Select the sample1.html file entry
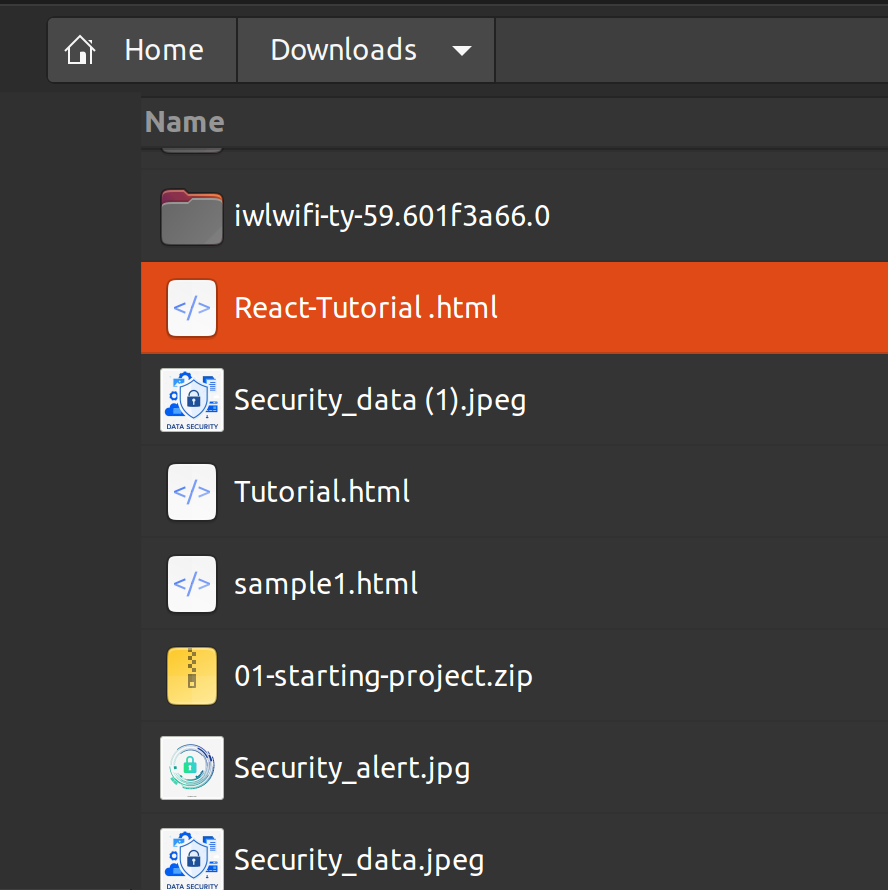 (326, 584)
